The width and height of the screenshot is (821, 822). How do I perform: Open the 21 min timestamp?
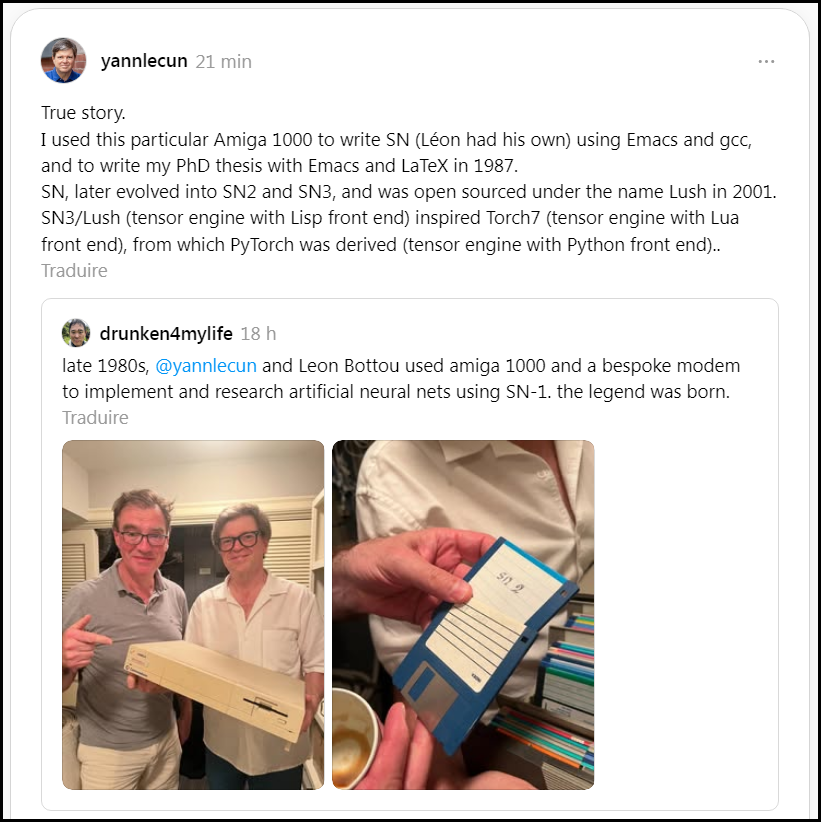click(224, 61)
